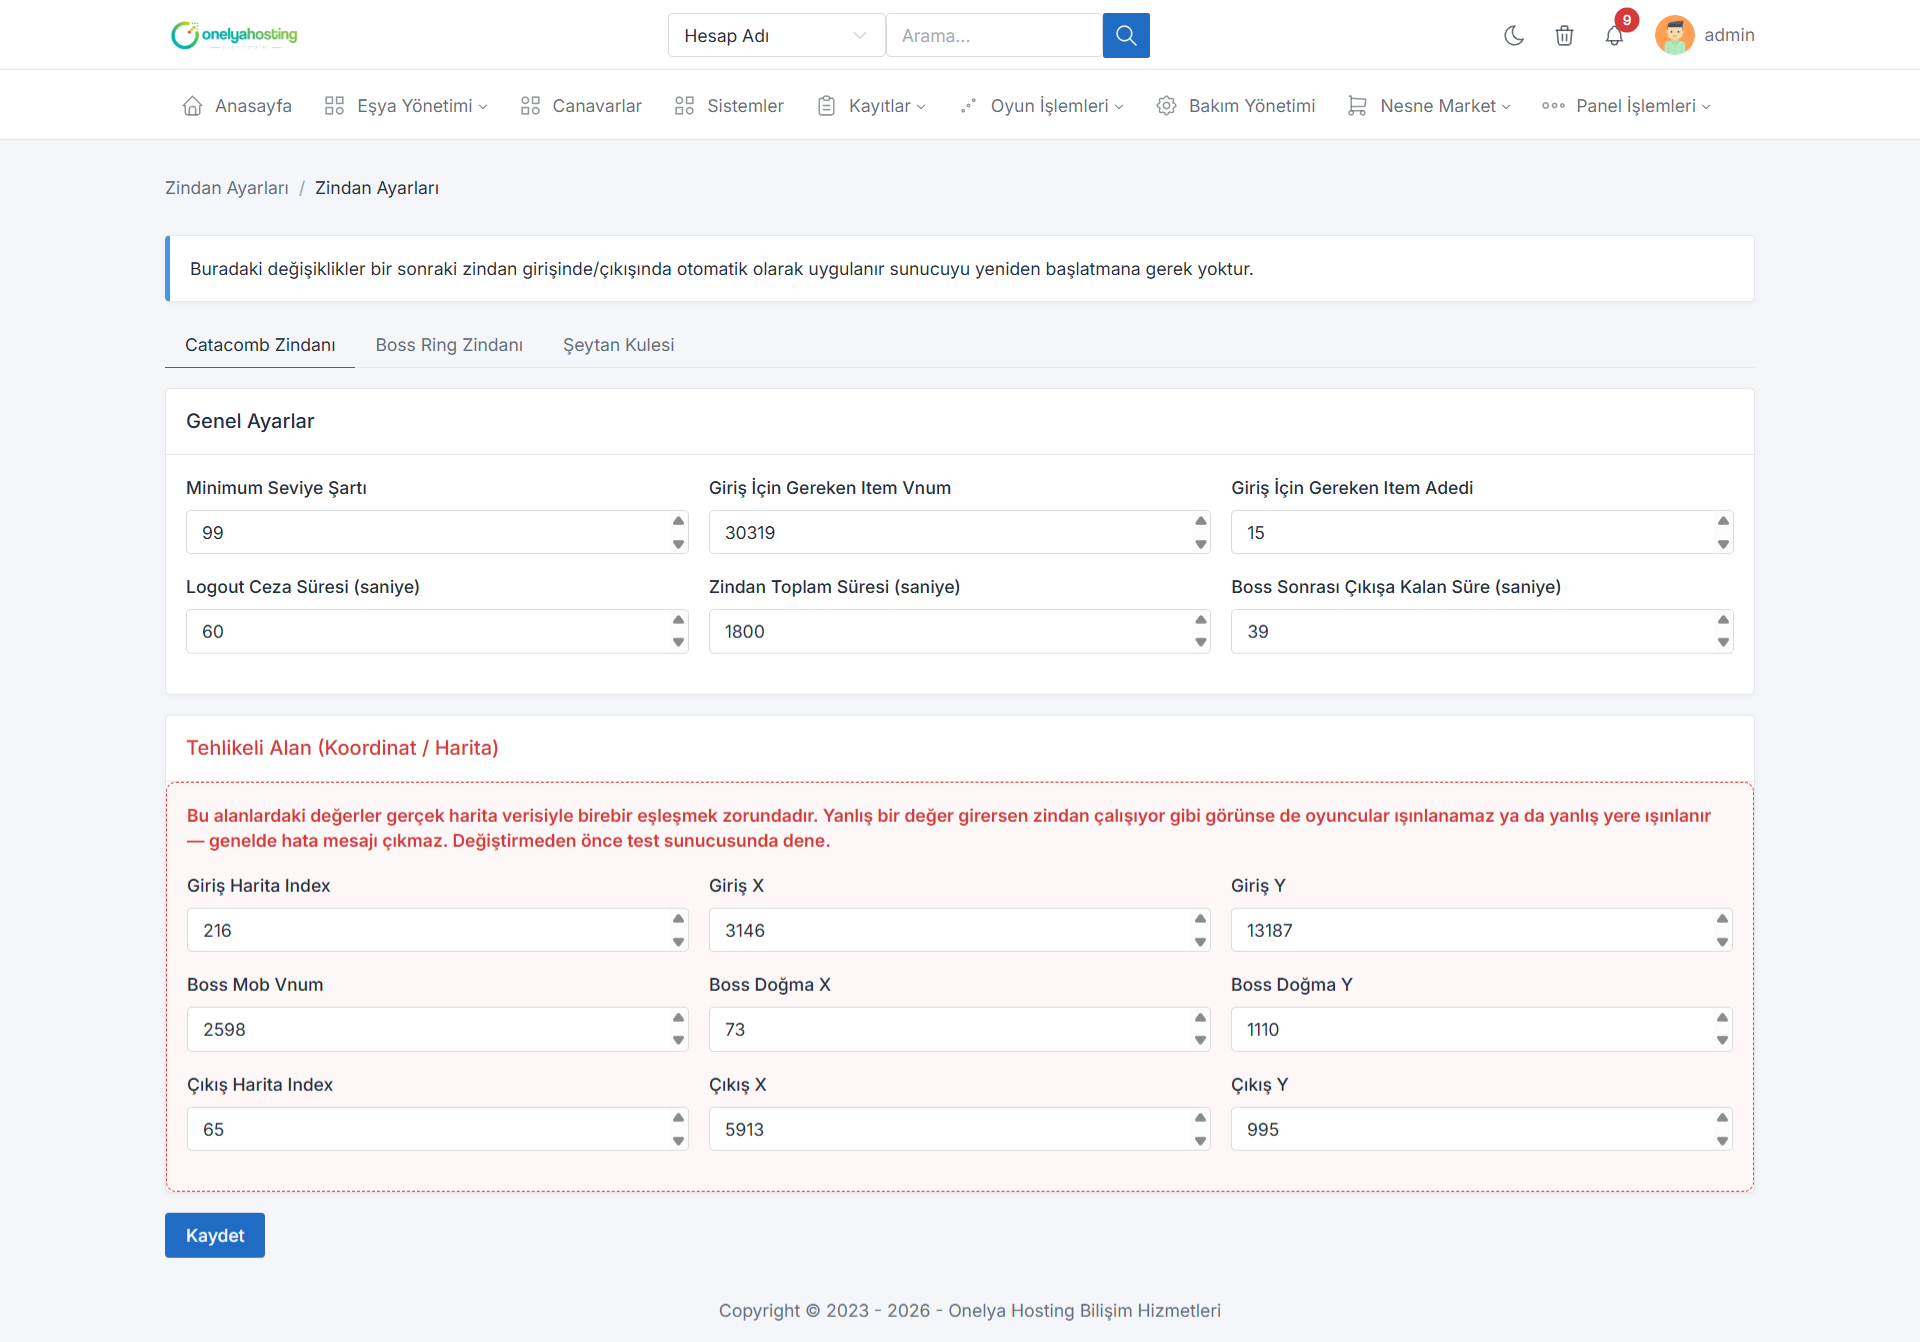The height and width of the screenshot is (1342, 1920).
Task: Select Catacomb Zindanı tab
Action: 260,344
